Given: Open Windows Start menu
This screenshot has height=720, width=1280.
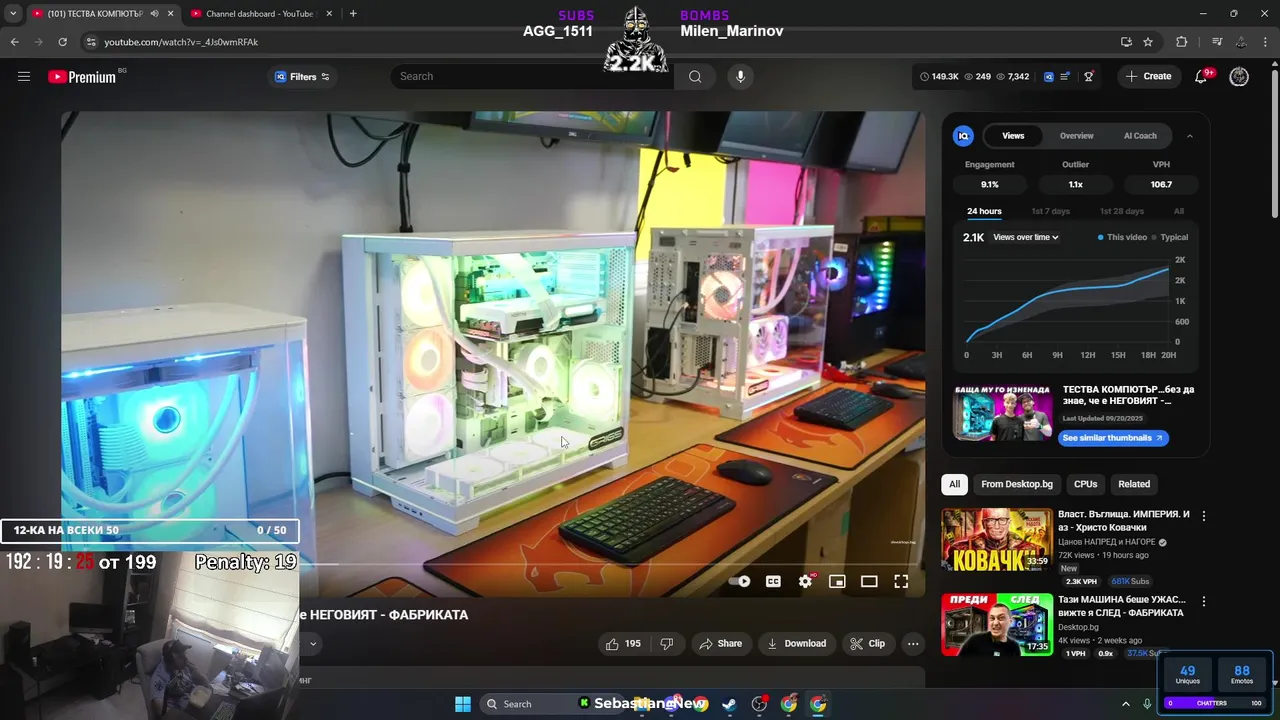Looking at the screenshot, I should (463, 704).
